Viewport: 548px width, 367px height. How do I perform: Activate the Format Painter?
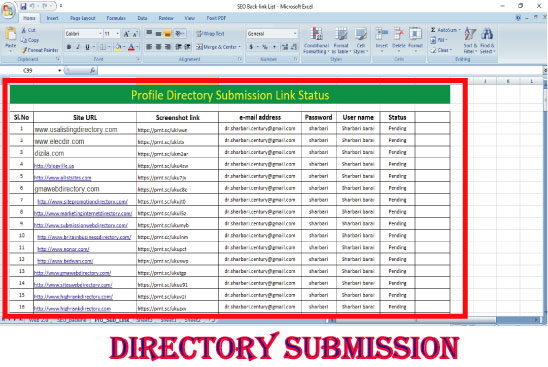click(x=39, y=50)
